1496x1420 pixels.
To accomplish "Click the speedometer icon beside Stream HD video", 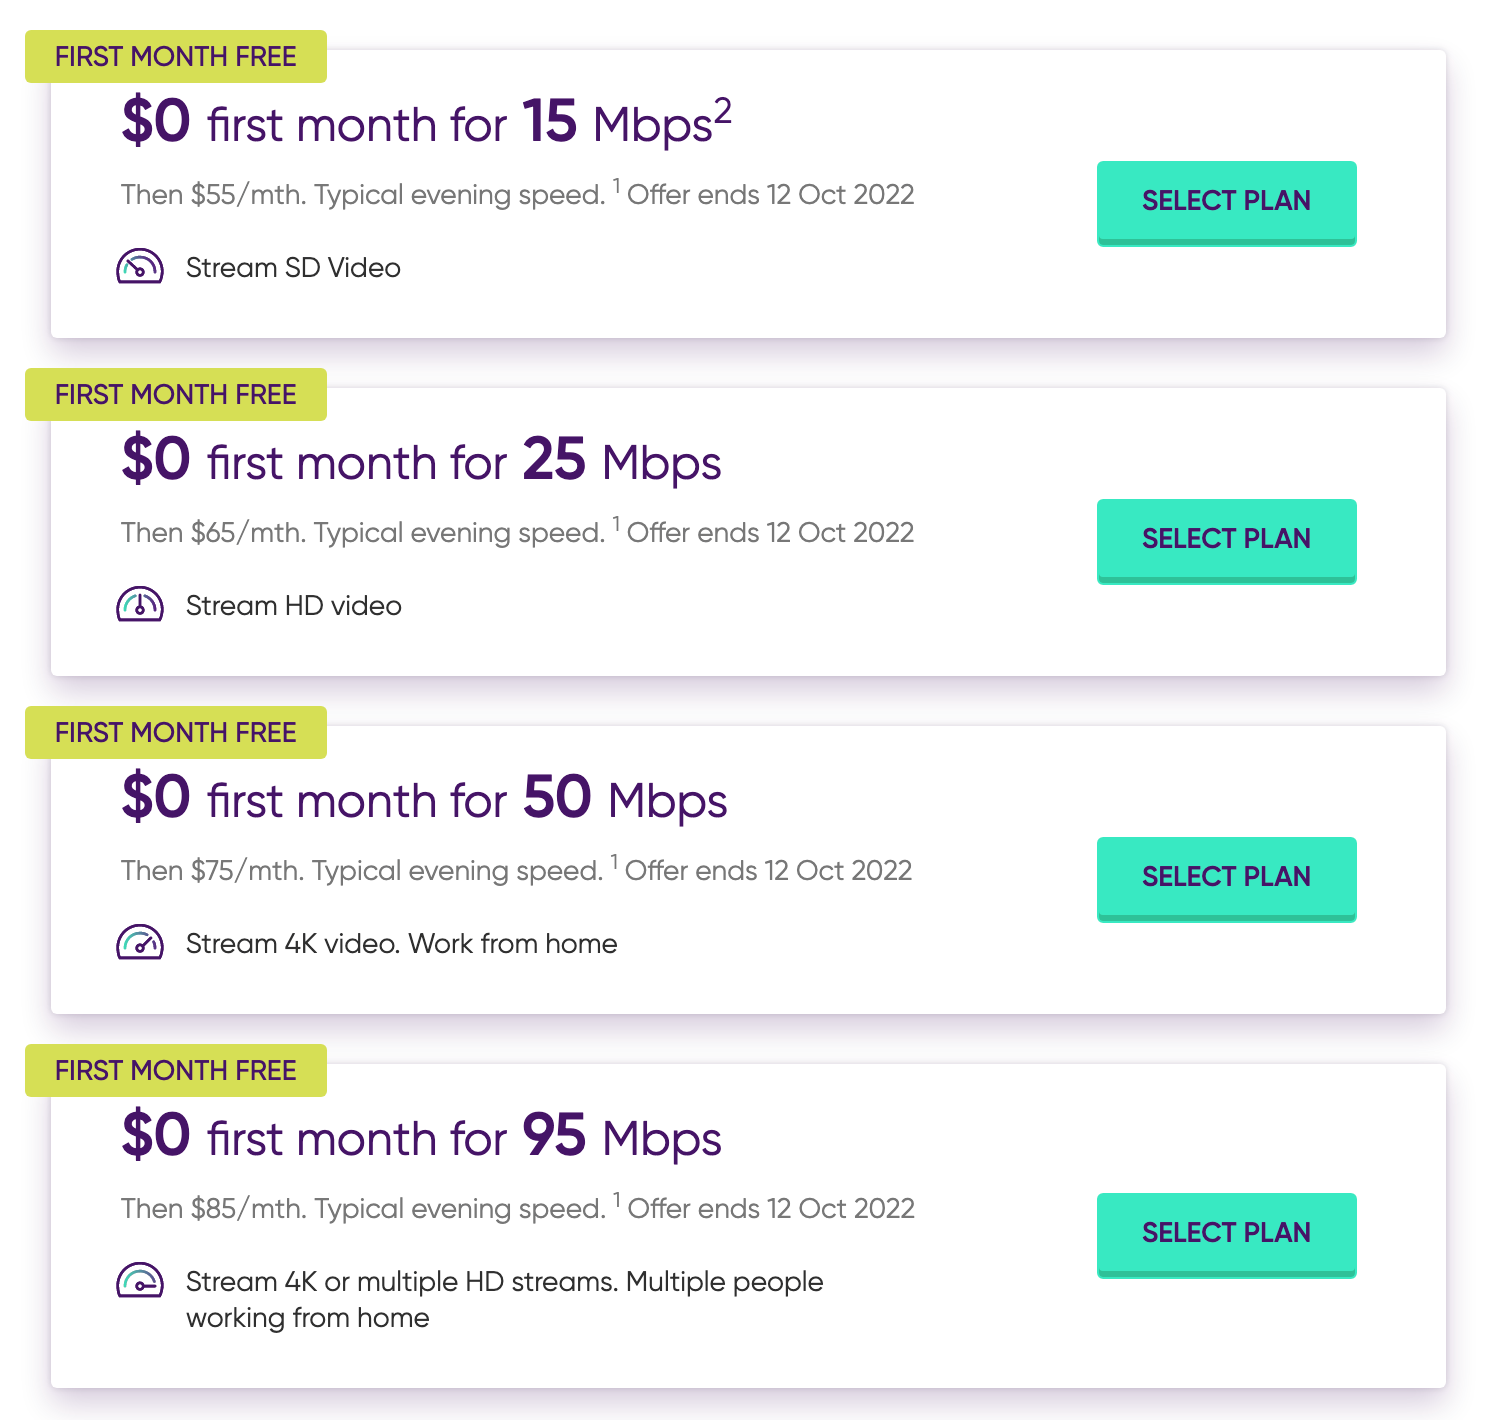I will click(140, 605).
